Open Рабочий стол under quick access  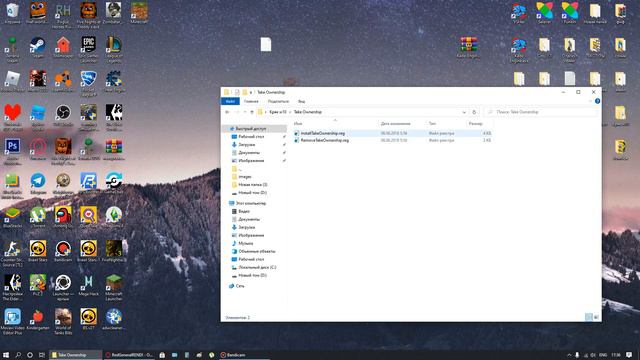click(251, 137)
